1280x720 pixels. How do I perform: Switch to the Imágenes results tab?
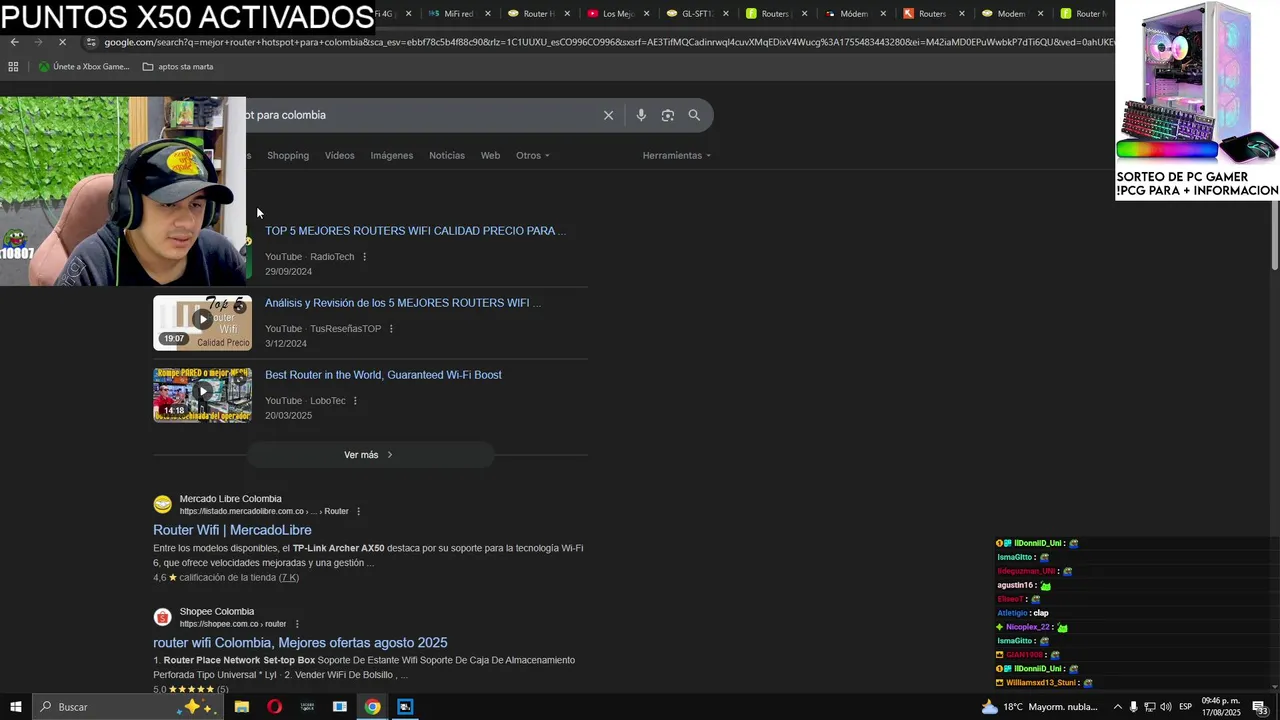(391, 155)
